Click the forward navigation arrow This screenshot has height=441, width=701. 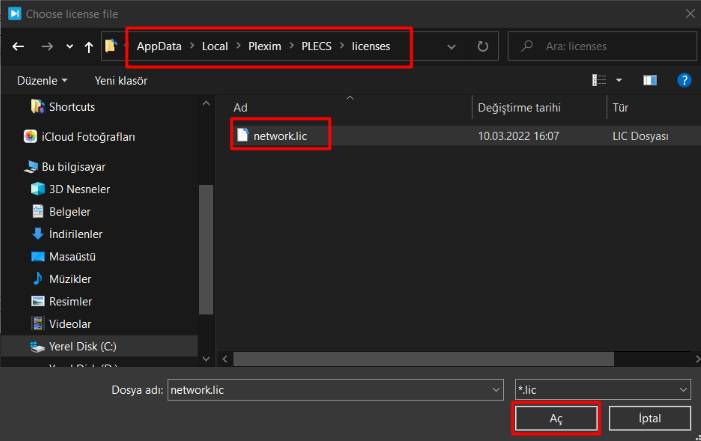[47, 47]
